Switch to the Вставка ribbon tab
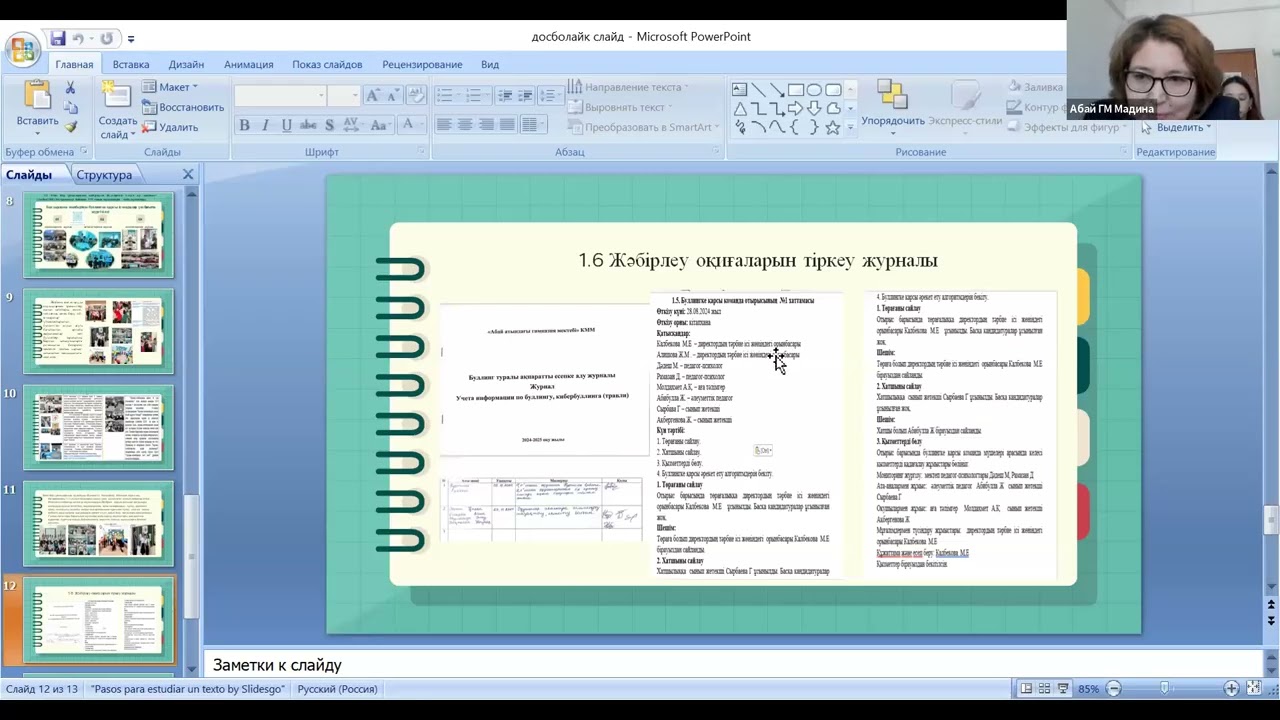Image resolution: width=1280 pixels, height=720 pixels. tap(131, 64)
